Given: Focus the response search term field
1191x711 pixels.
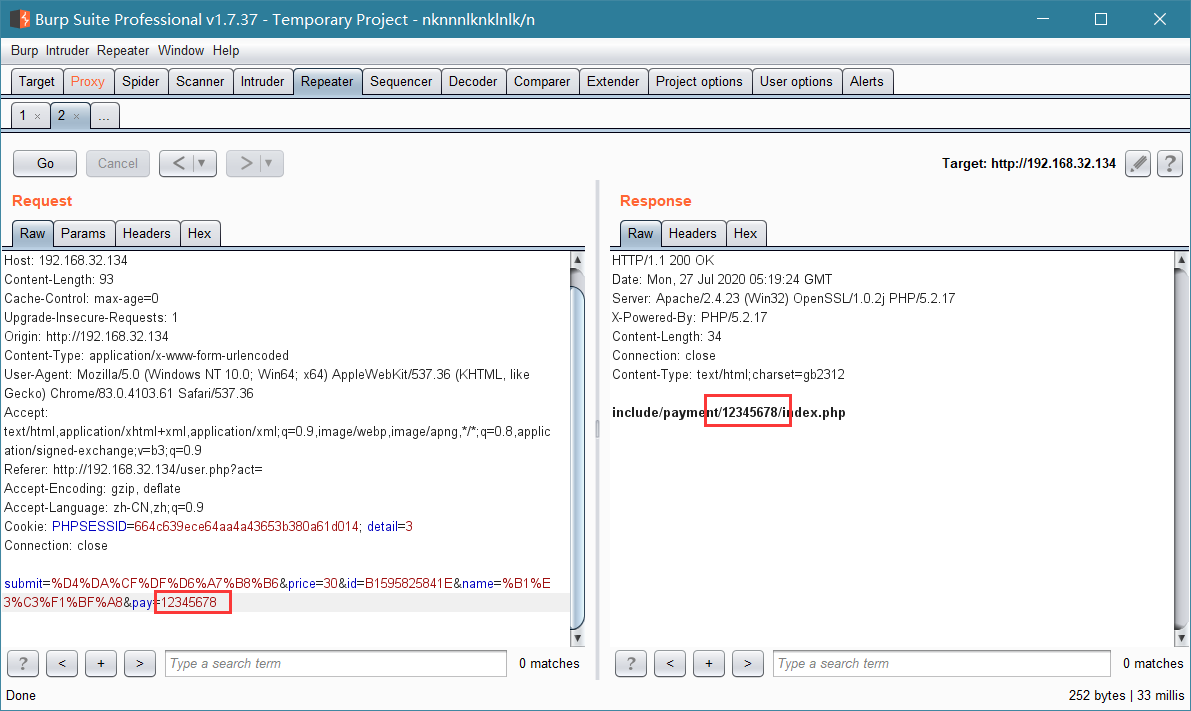Looking at the screenshot, I should (x=942, y=663).
